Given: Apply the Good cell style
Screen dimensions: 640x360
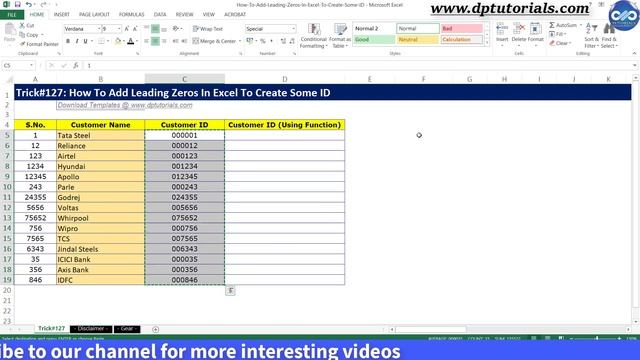Looking at the screenshot, I should [x=374, y=40].
